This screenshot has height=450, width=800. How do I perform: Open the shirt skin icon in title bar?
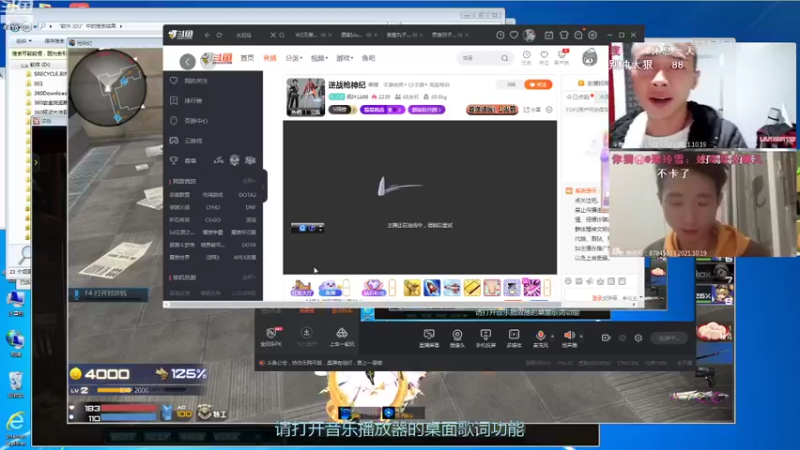tap(564, 35)
